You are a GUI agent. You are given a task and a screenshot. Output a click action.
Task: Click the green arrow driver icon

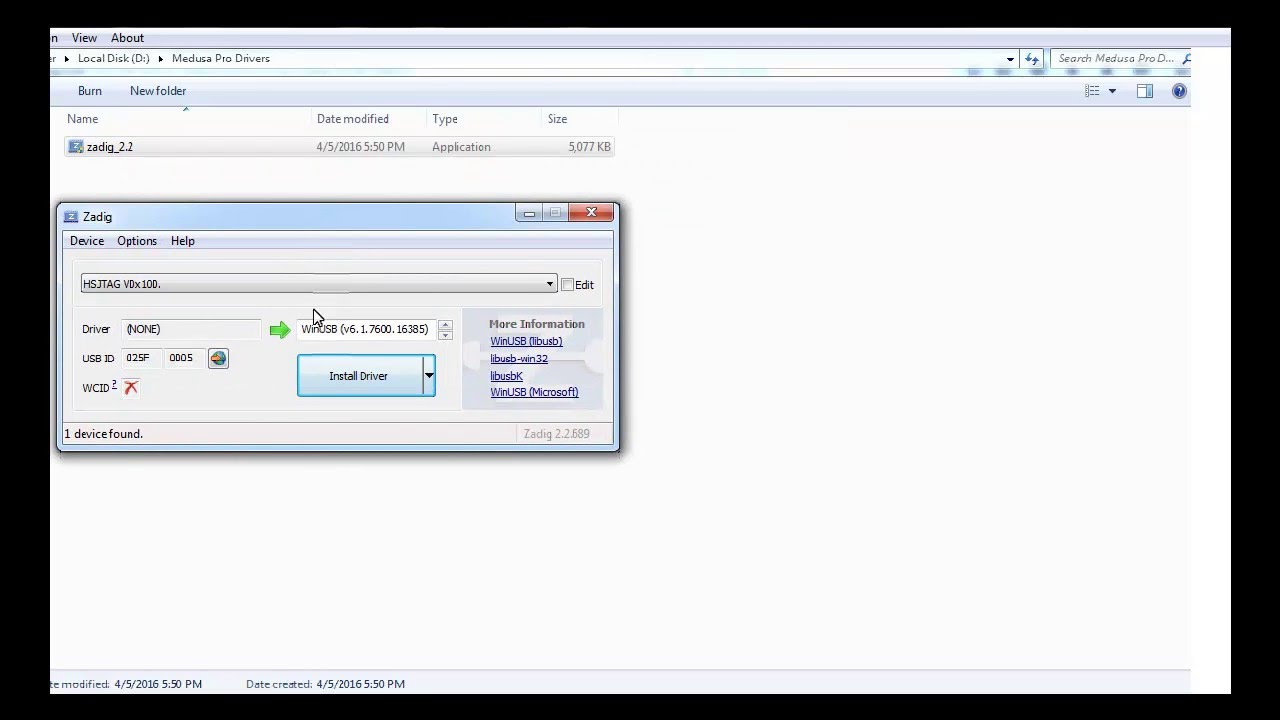click(x=280, y=330)
